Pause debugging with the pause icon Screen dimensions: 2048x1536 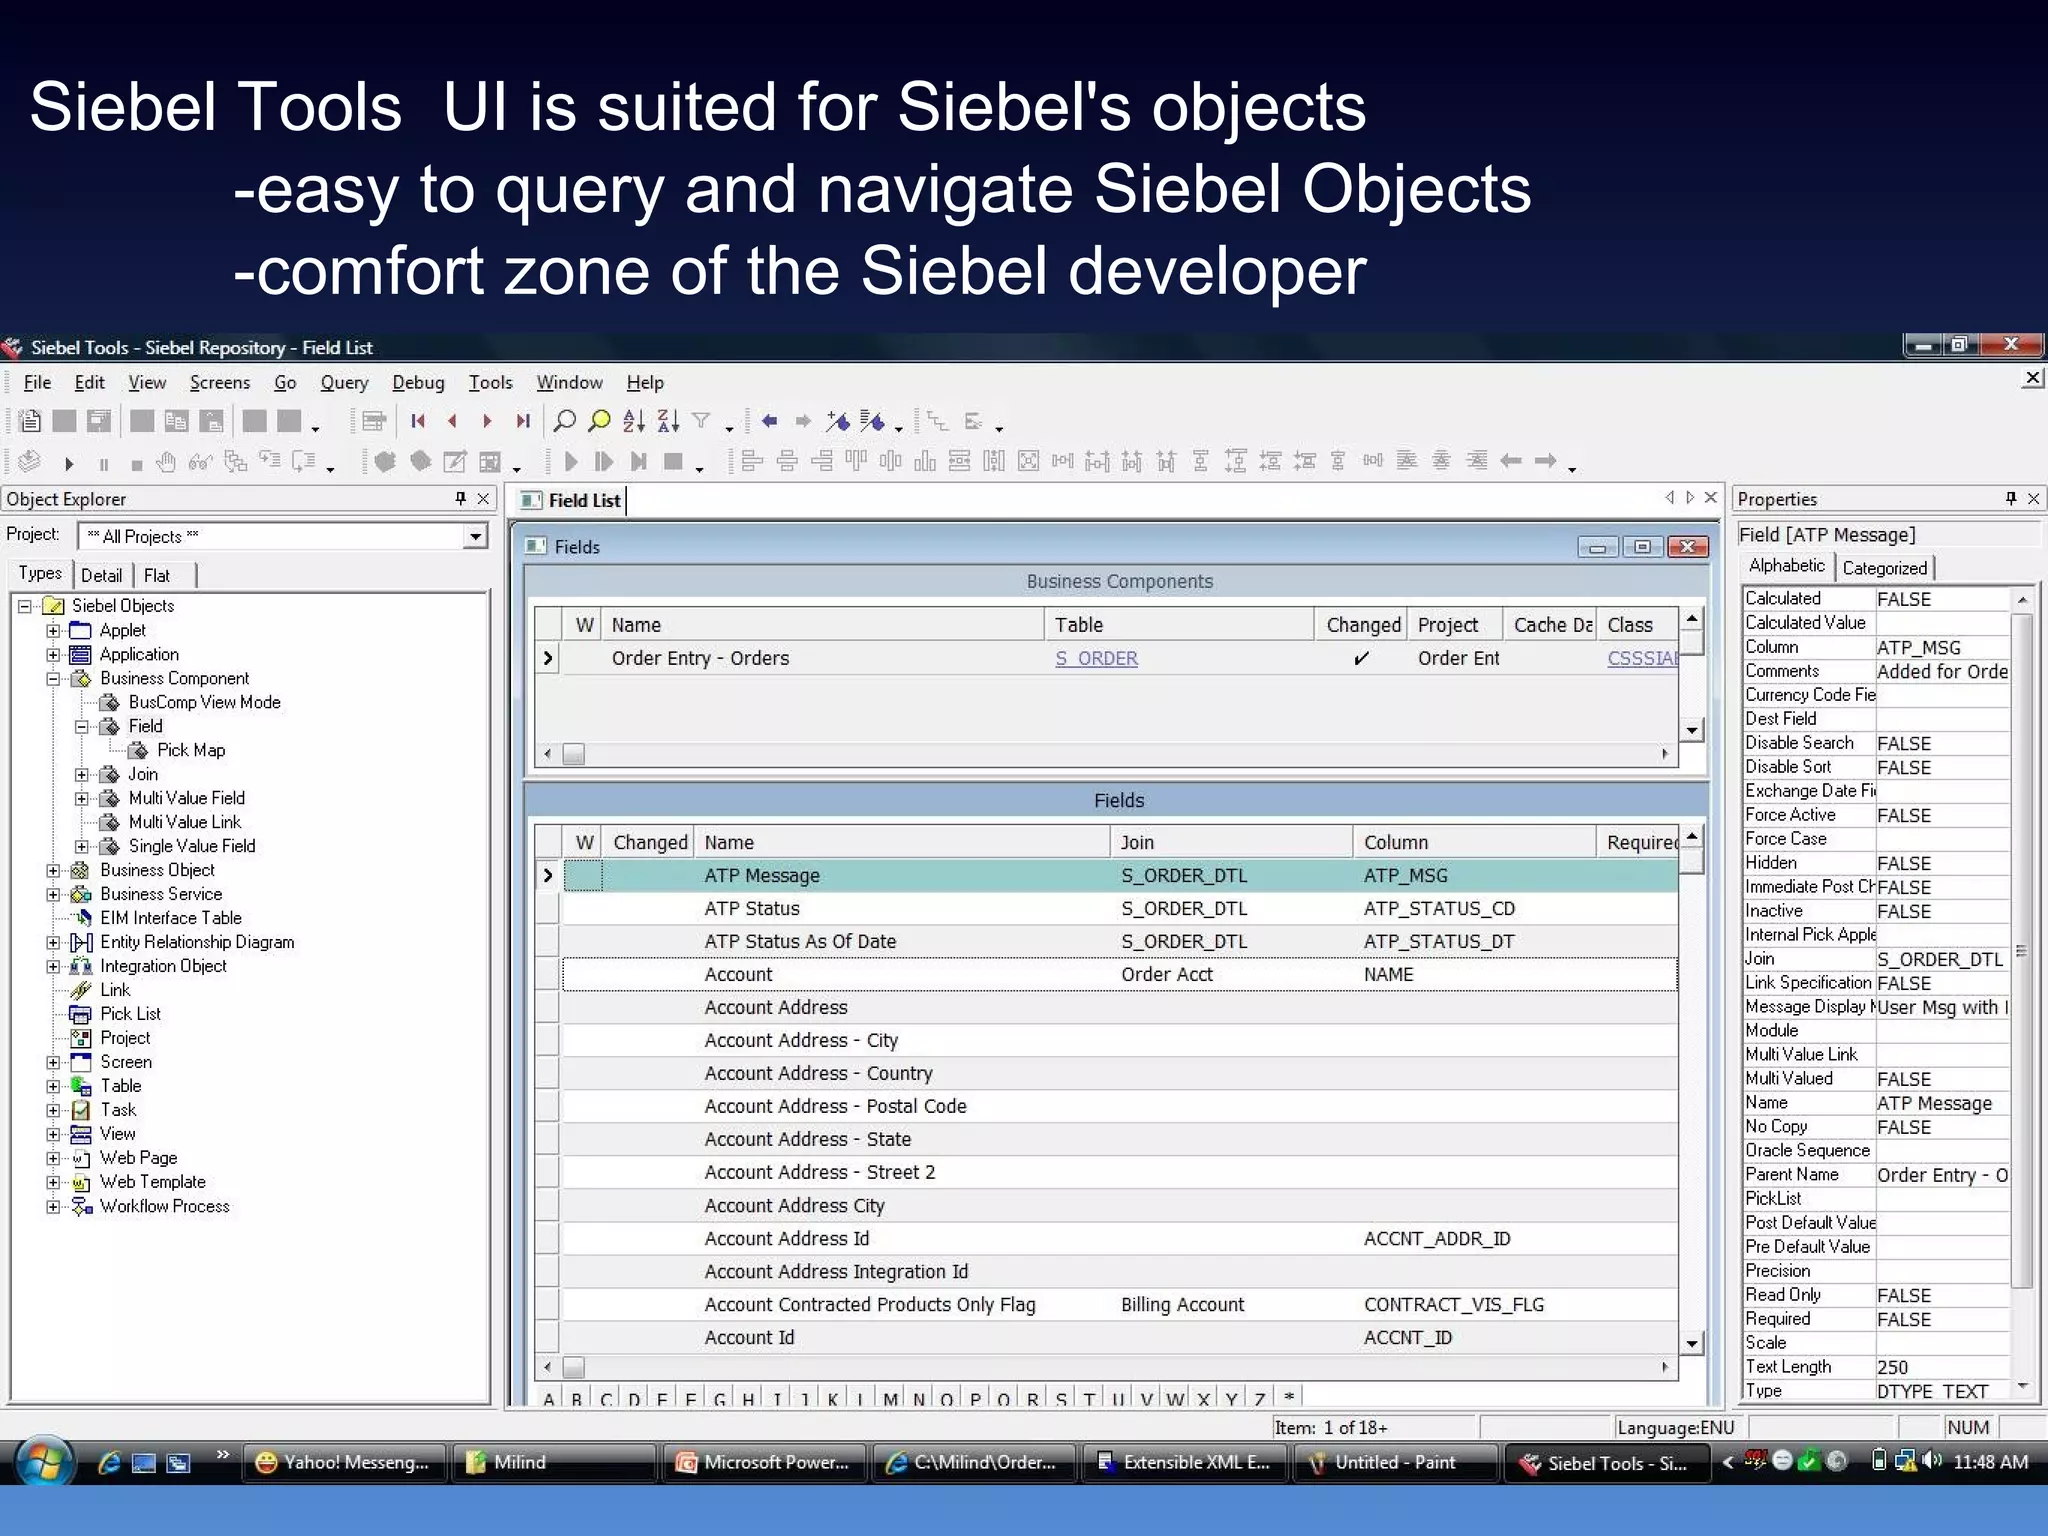(x=103, y=463)
